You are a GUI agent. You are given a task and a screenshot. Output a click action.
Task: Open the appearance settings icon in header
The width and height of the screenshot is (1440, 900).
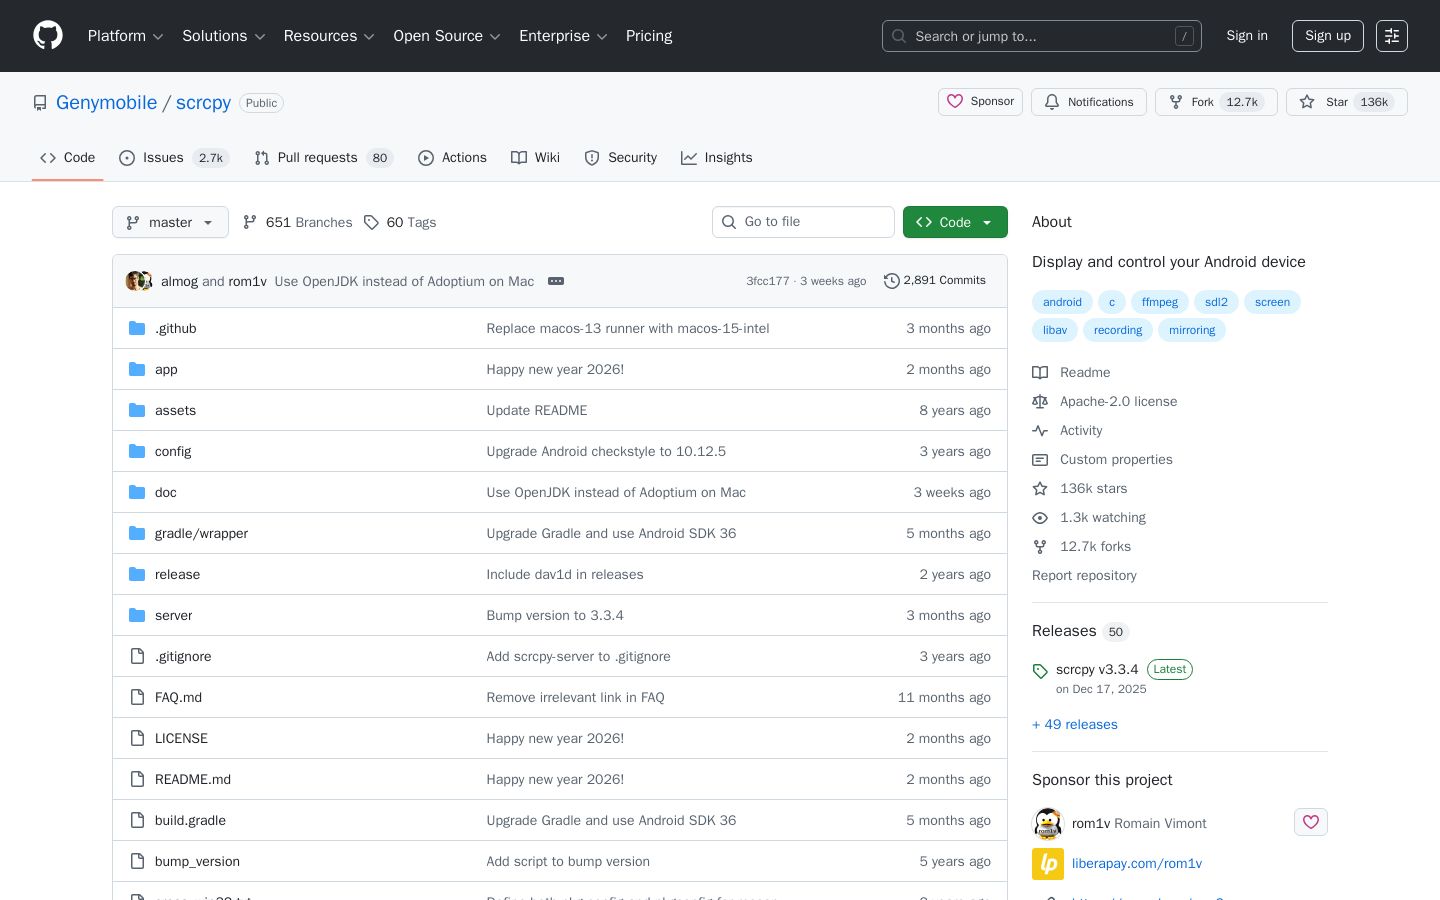[1392, 36]
